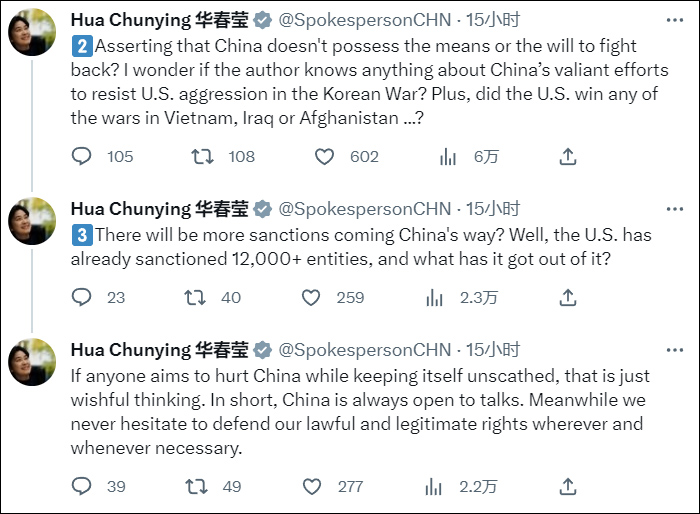Click @SpokespersonCHN handle on the sanctions tweet
The height and width of the screenshot is (514, 700).
point(364,209)
